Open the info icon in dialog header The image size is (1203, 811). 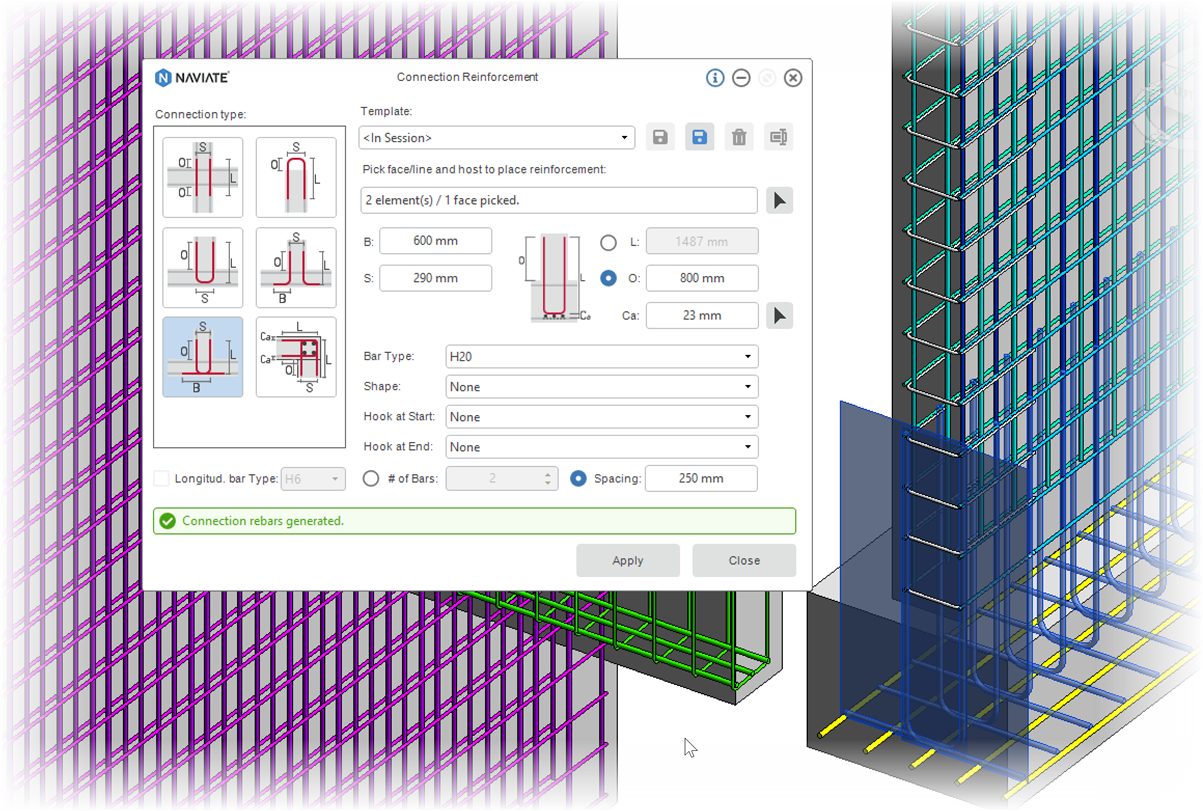(715, 77)
